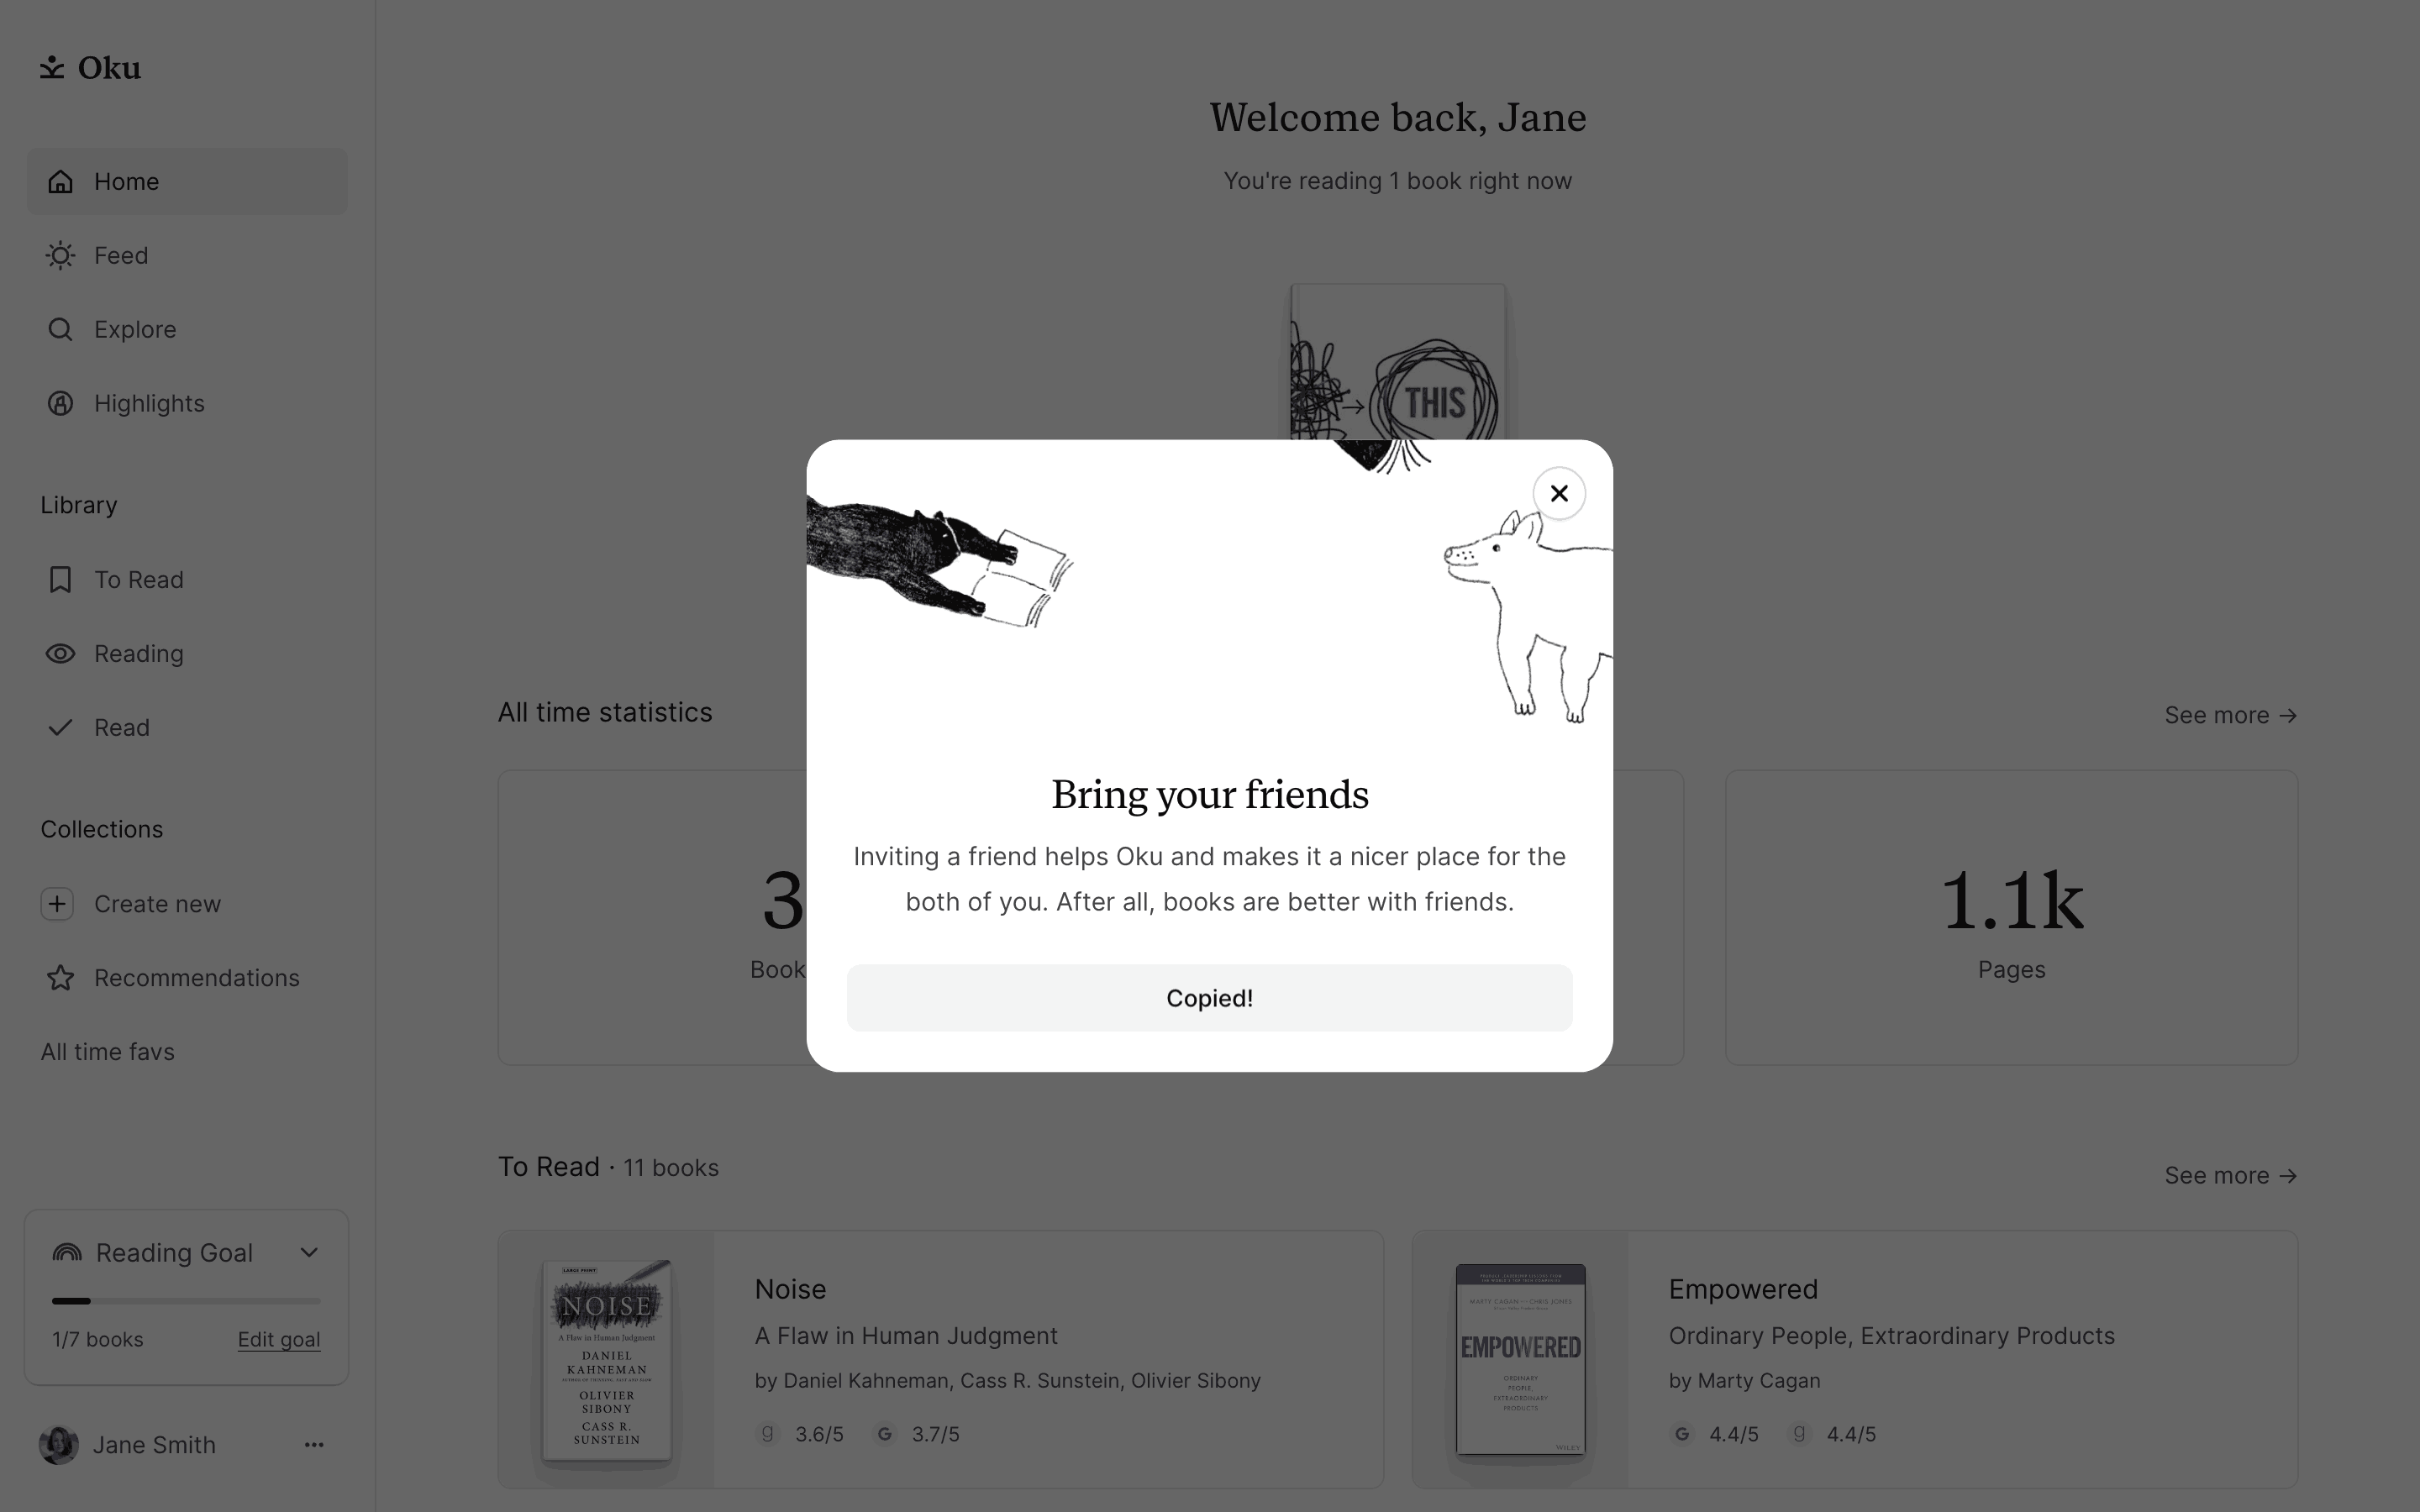This screenshot has width=2420, height=1512.
Task: Open the Noise book cover thumbnail
Action: (x=607, y=1360)
